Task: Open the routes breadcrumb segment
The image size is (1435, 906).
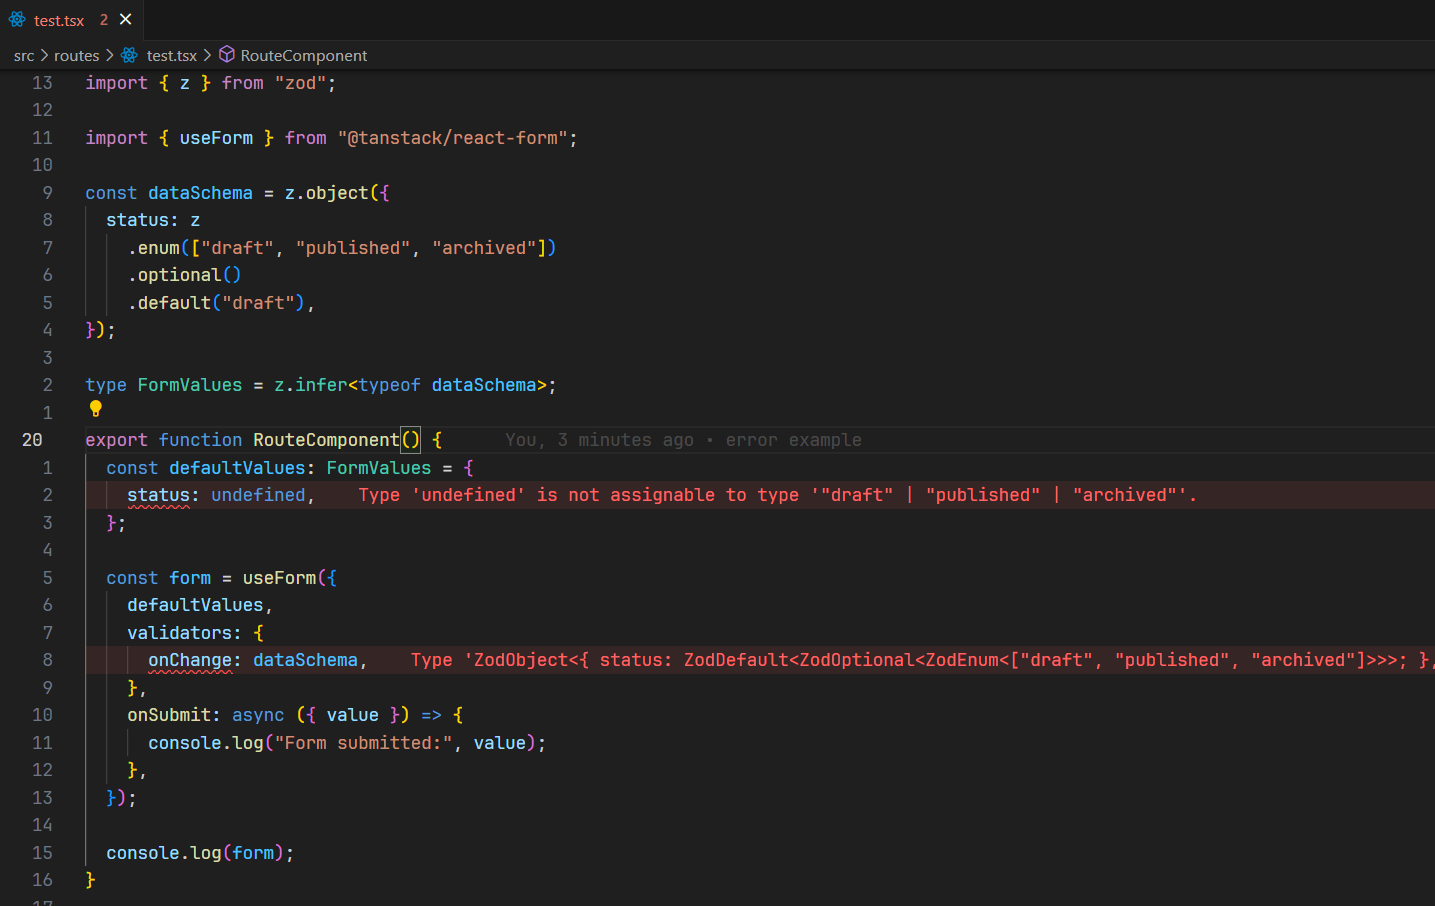Action: tap(77, 56)
